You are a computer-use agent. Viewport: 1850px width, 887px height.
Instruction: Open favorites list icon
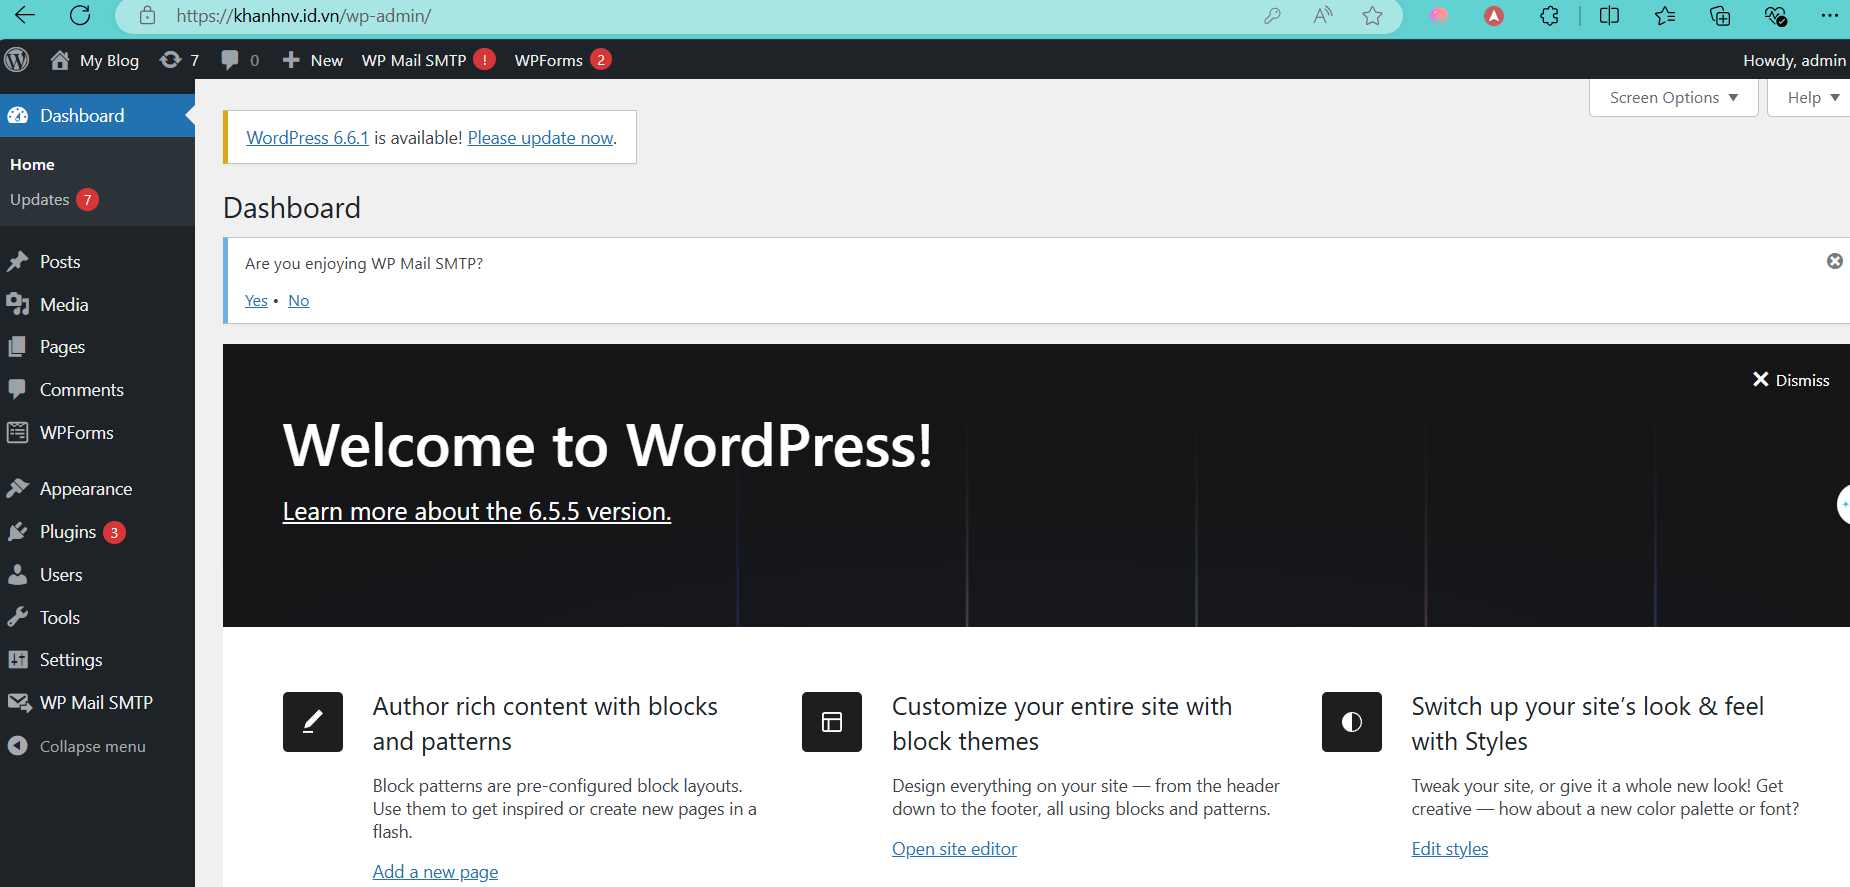point(1665,15)
